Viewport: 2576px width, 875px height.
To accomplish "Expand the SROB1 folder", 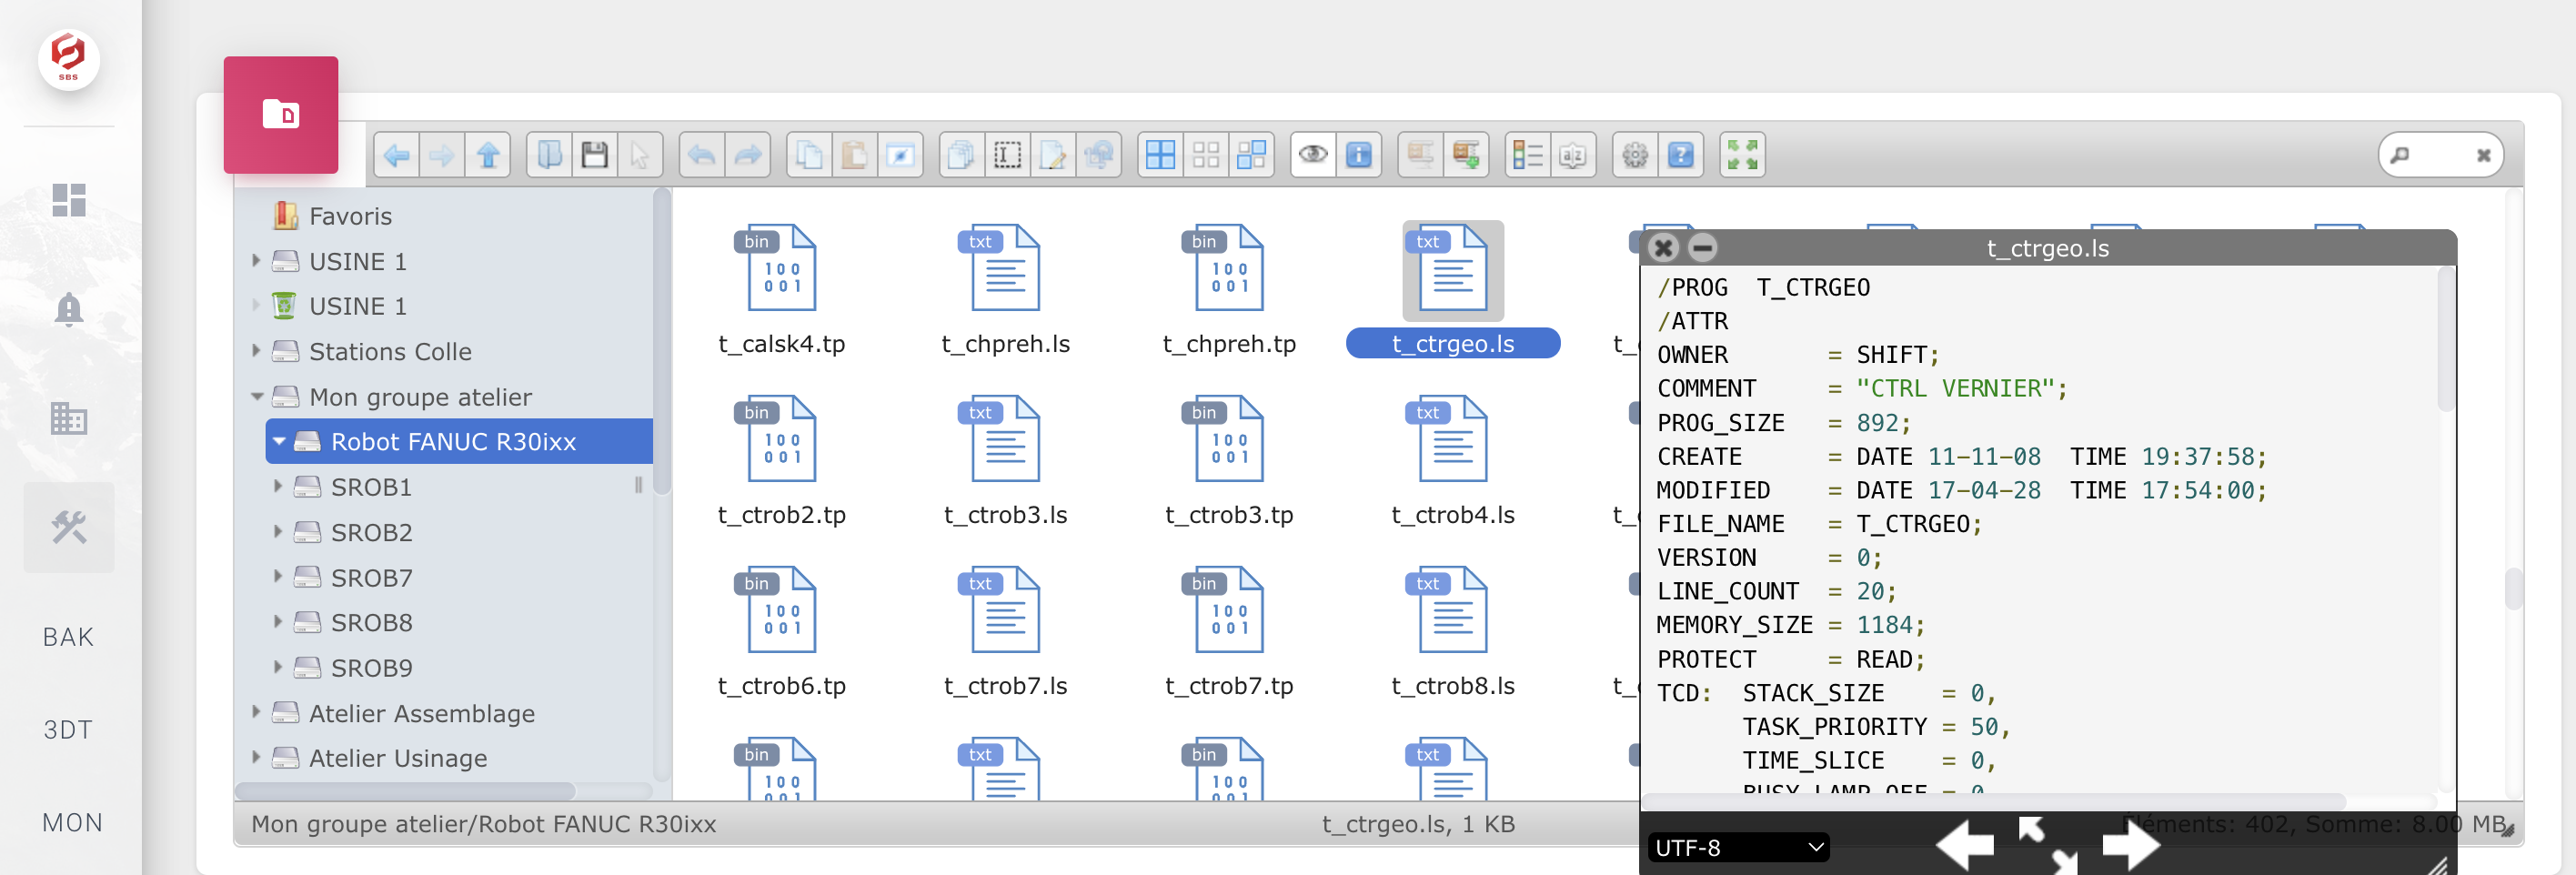I will click(278, 487).
